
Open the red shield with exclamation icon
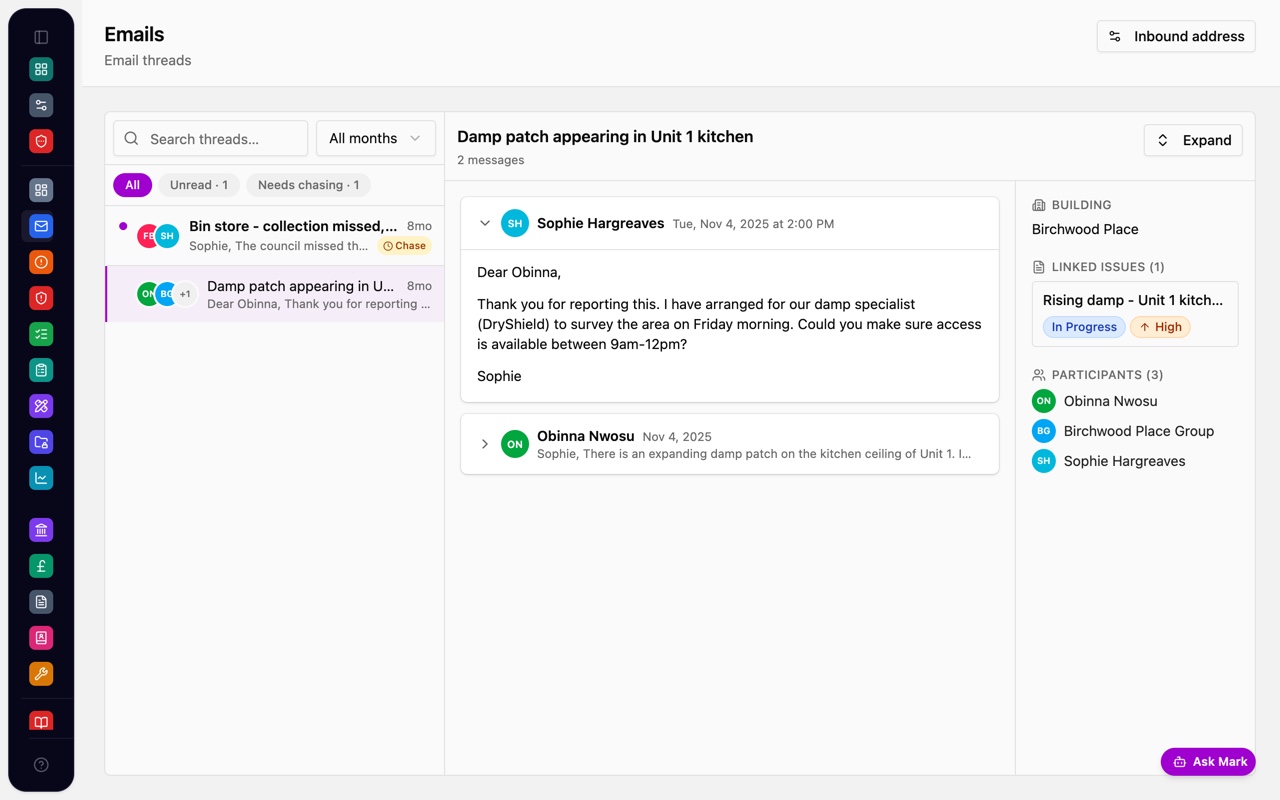pos(41,298)
